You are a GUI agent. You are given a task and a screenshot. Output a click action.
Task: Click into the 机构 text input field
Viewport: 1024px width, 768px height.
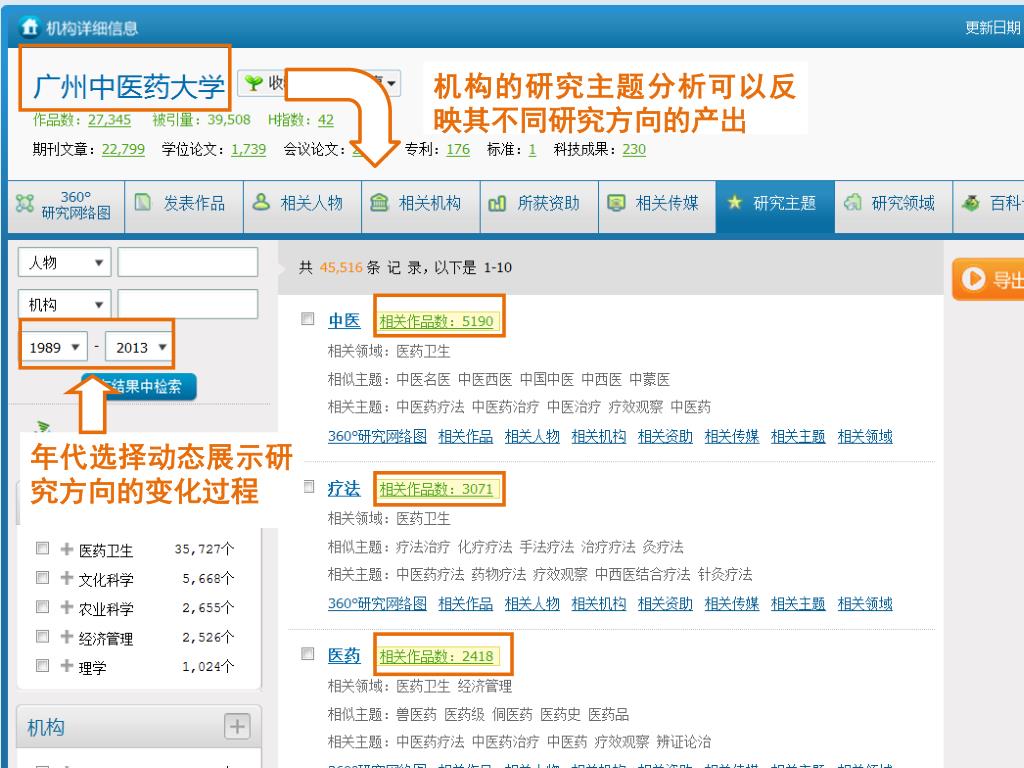(x=188, y=304)
